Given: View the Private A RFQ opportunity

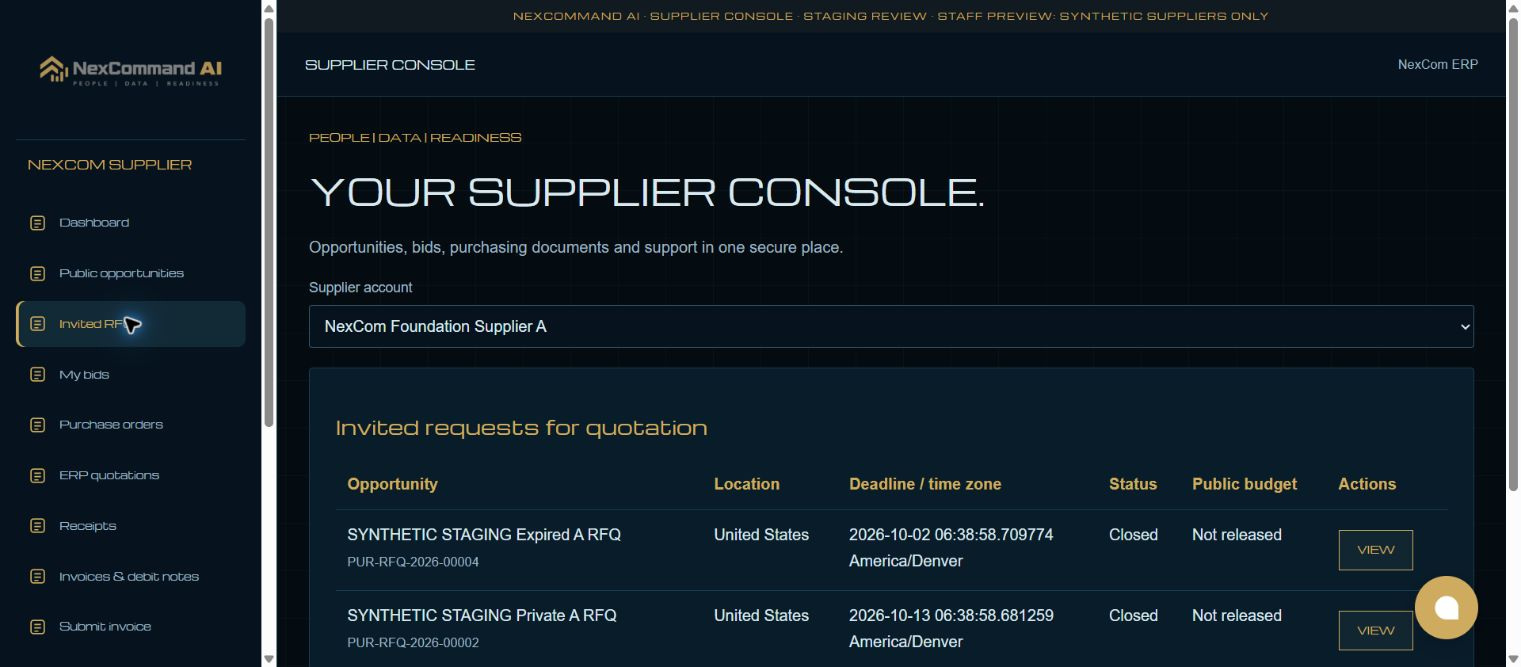Looking at the screenshot, I should point(1375,630).
